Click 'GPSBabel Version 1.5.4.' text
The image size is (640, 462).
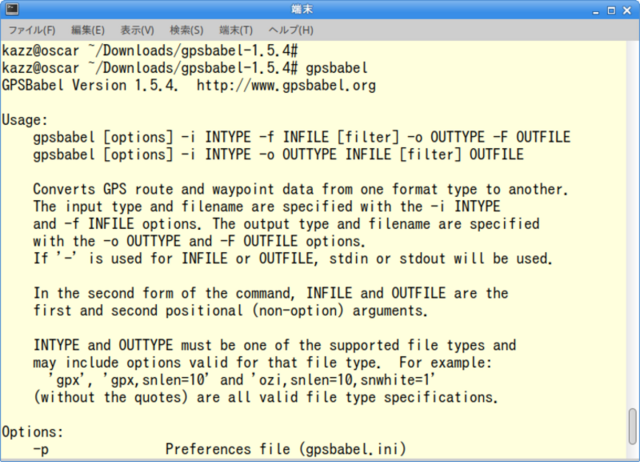tap(90, 85)
